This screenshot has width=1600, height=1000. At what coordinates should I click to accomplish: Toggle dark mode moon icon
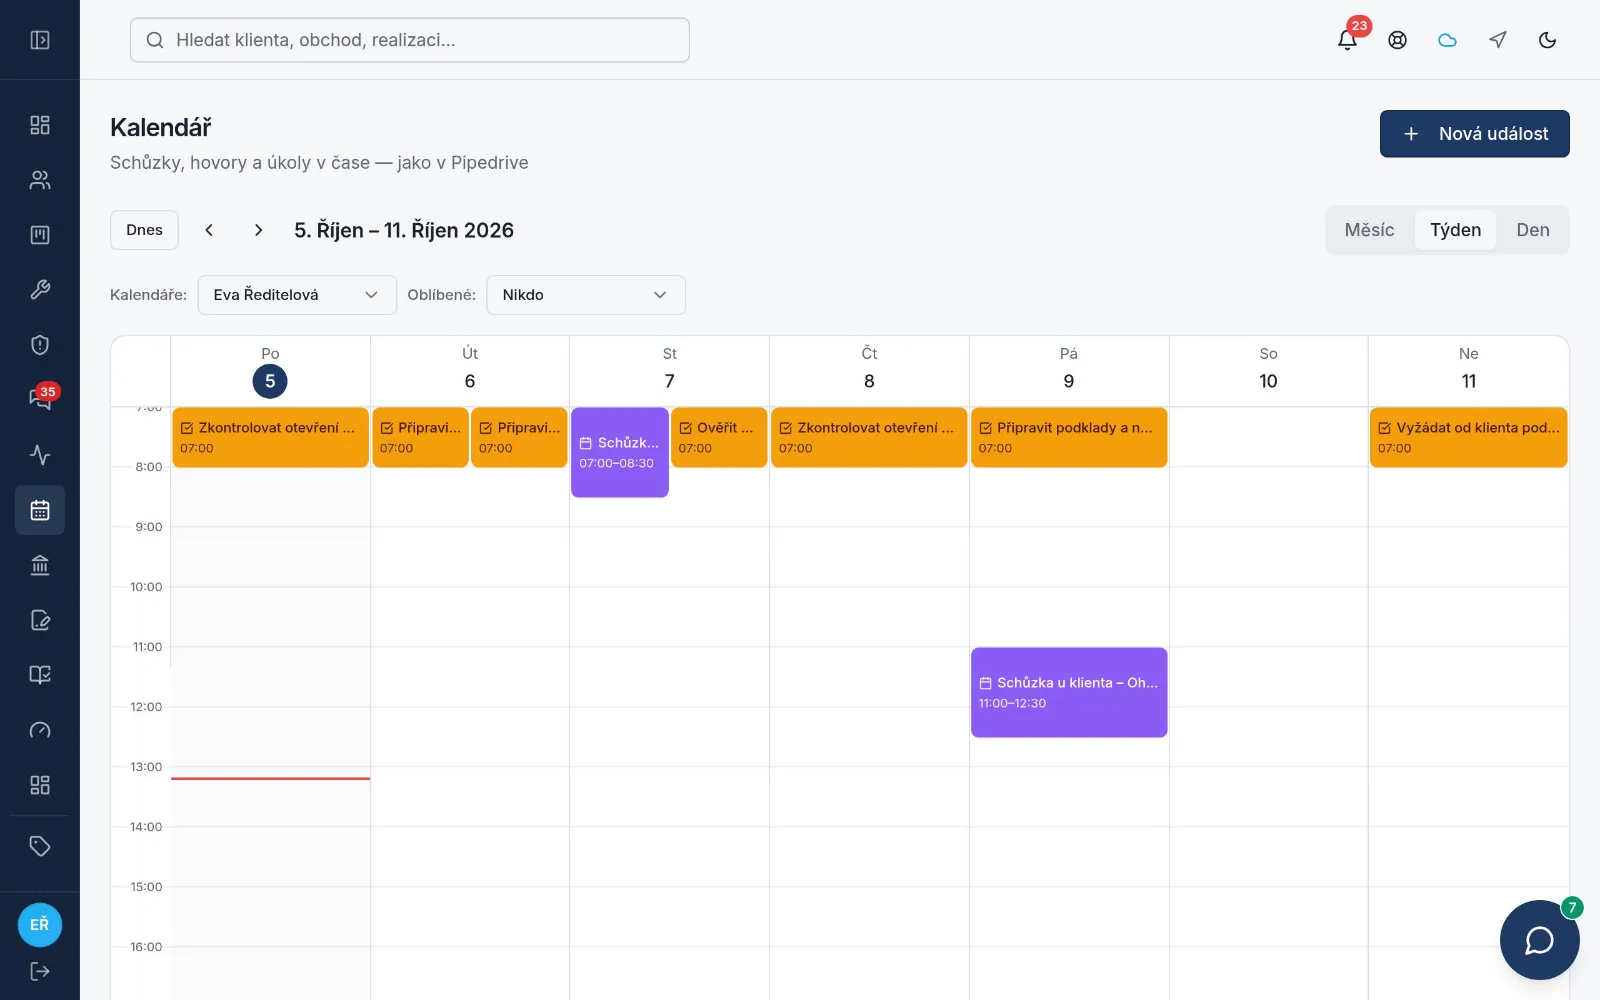[1548, 40]
